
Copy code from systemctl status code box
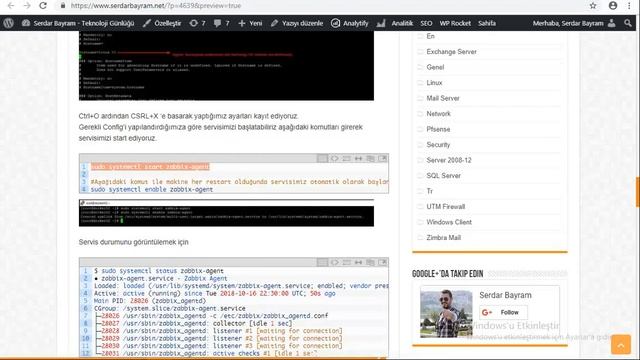tap(371, 262)
